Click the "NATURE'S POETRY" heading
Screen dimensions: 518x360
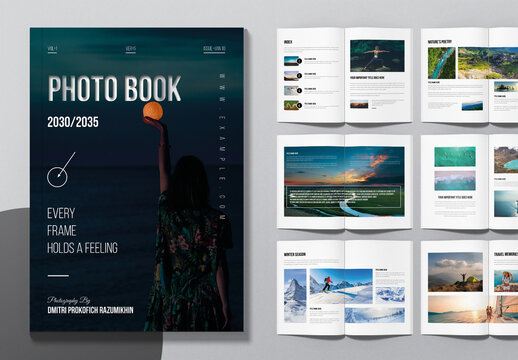click(440, 42)
